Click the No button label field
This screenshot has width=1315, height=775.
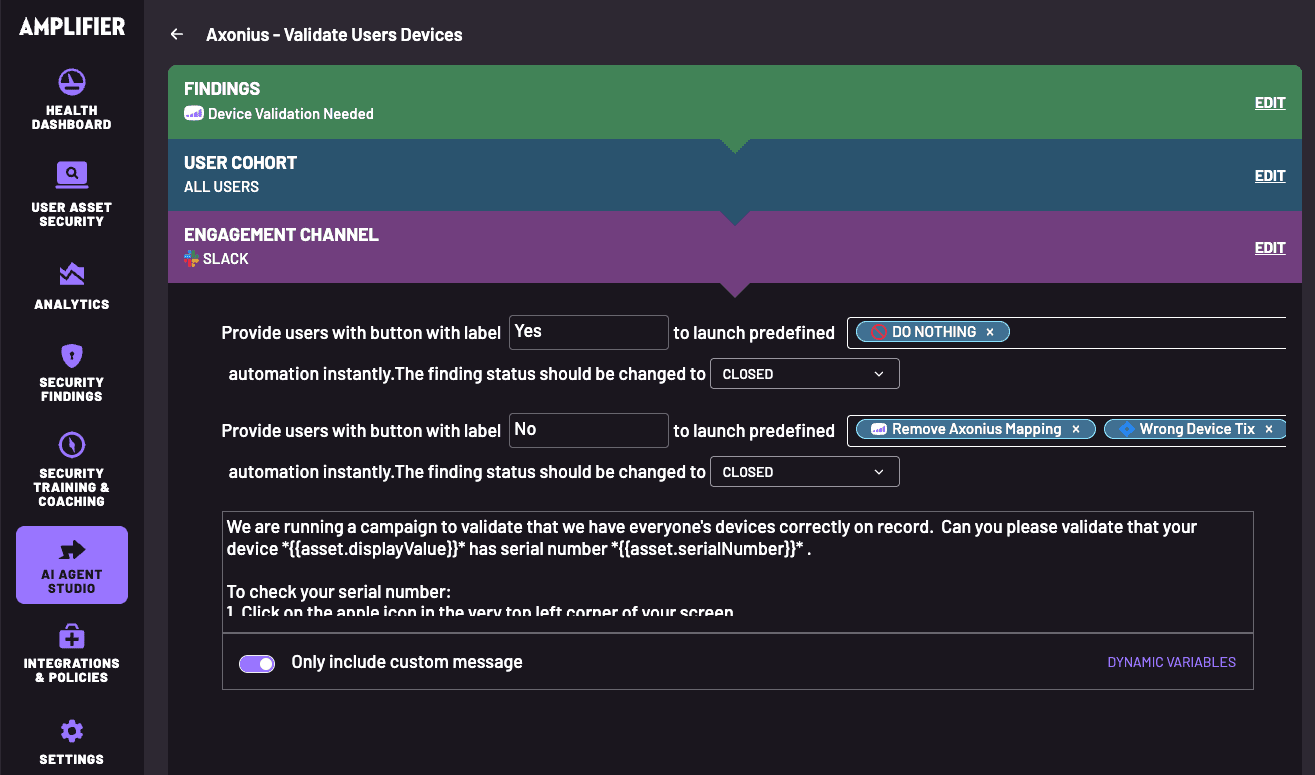(589, 430)
